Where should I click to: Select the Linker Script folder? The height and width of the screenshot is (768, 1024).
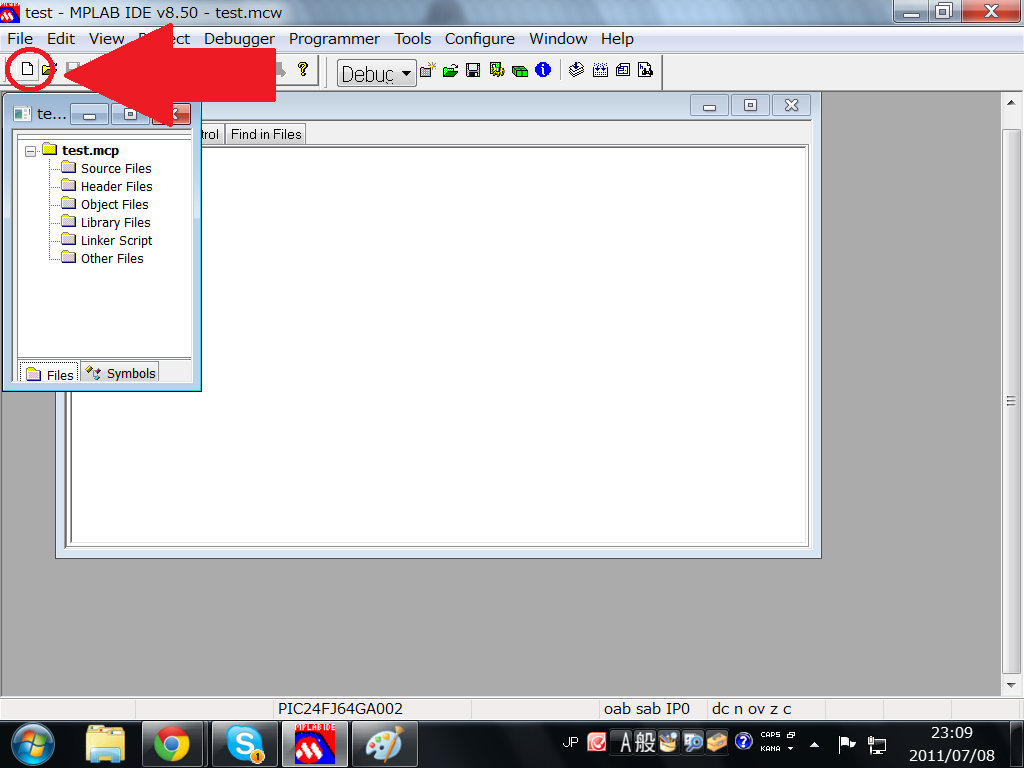[x=116, y=240]
